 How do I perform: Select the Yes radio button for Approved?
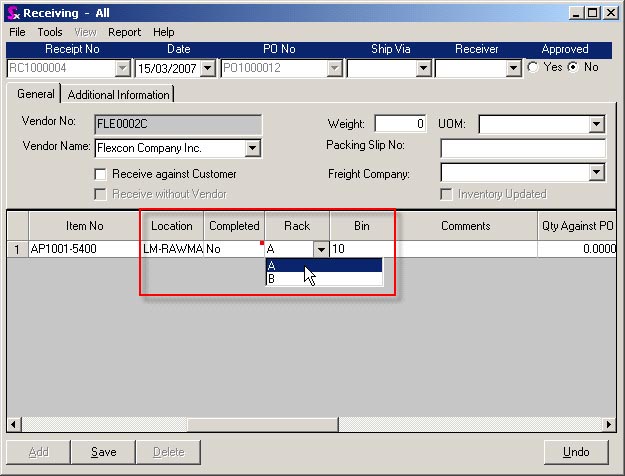coord(533,68)
